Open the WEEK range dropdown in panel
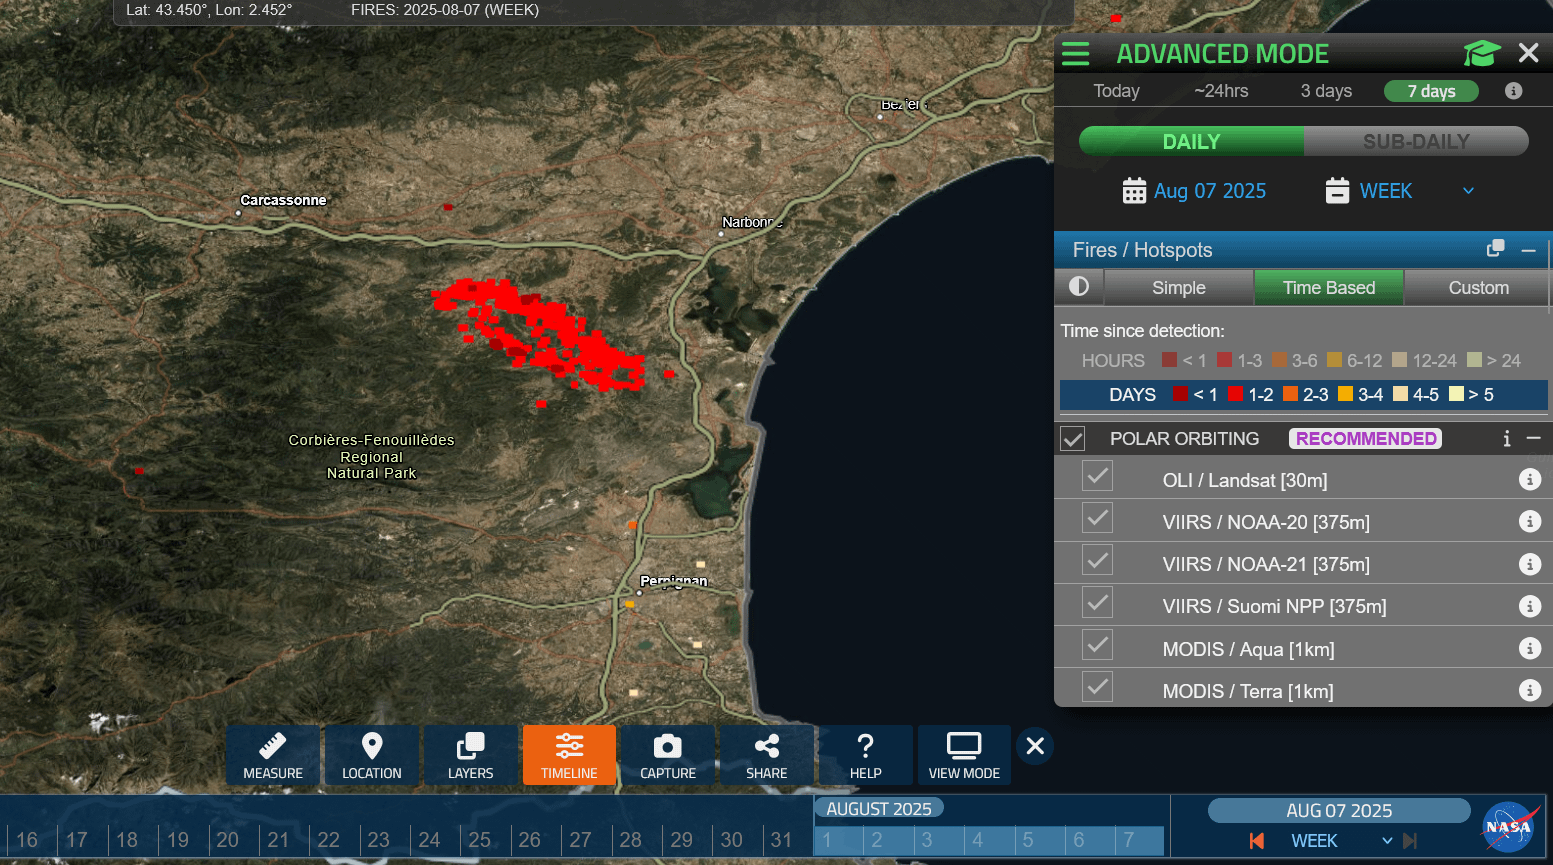This screenshot has width=1553, height=865. coord(1400,190)
